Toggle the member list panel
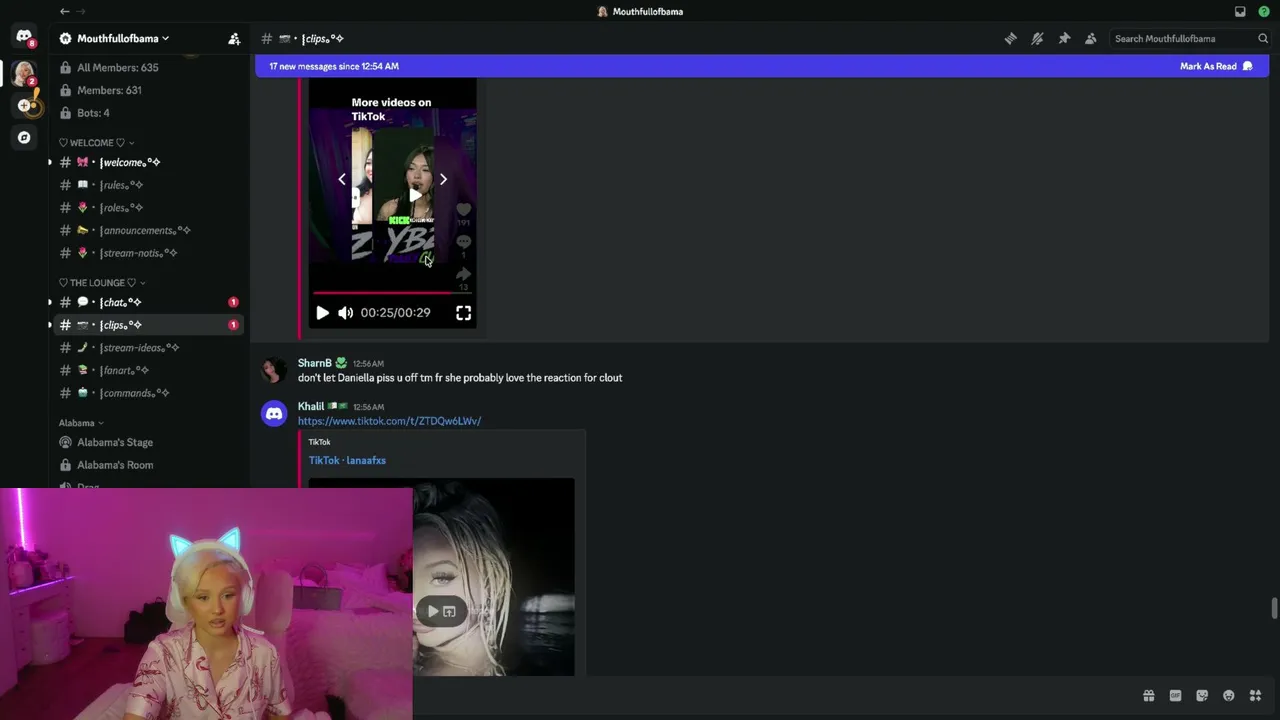 pos(1091,38)
